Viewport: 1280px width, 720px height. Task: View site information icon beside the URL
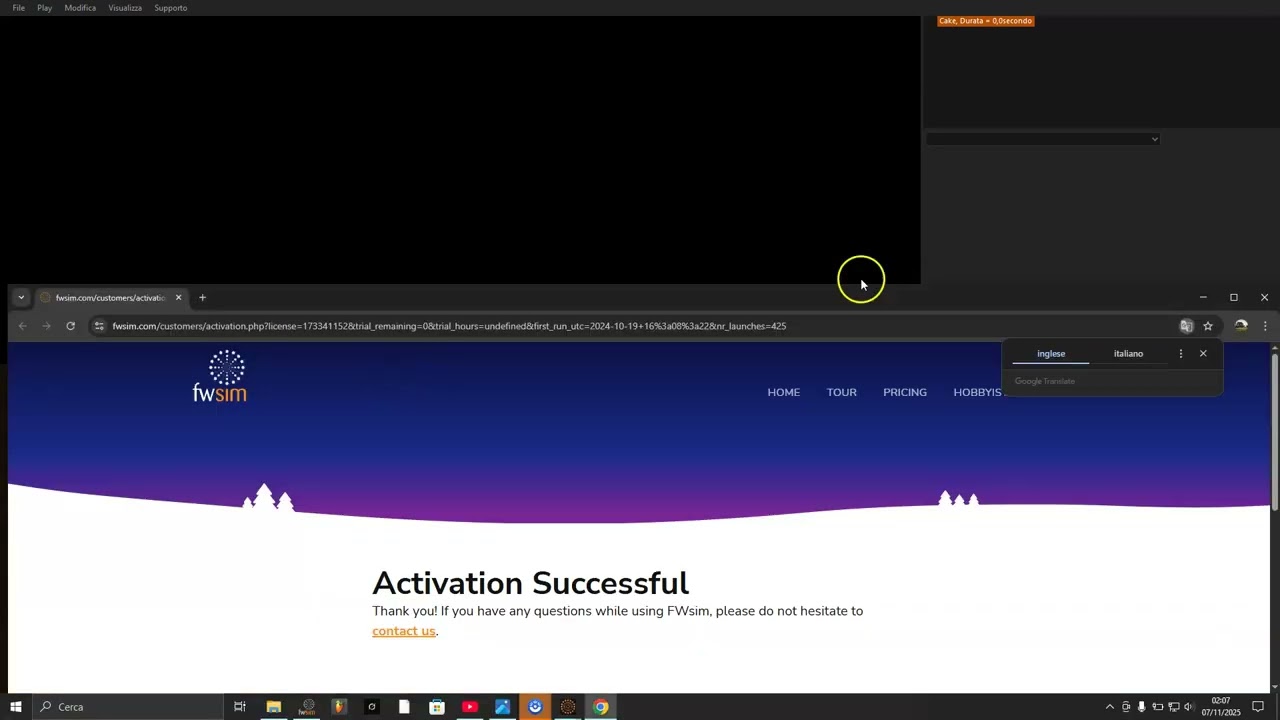coord(99,326)
